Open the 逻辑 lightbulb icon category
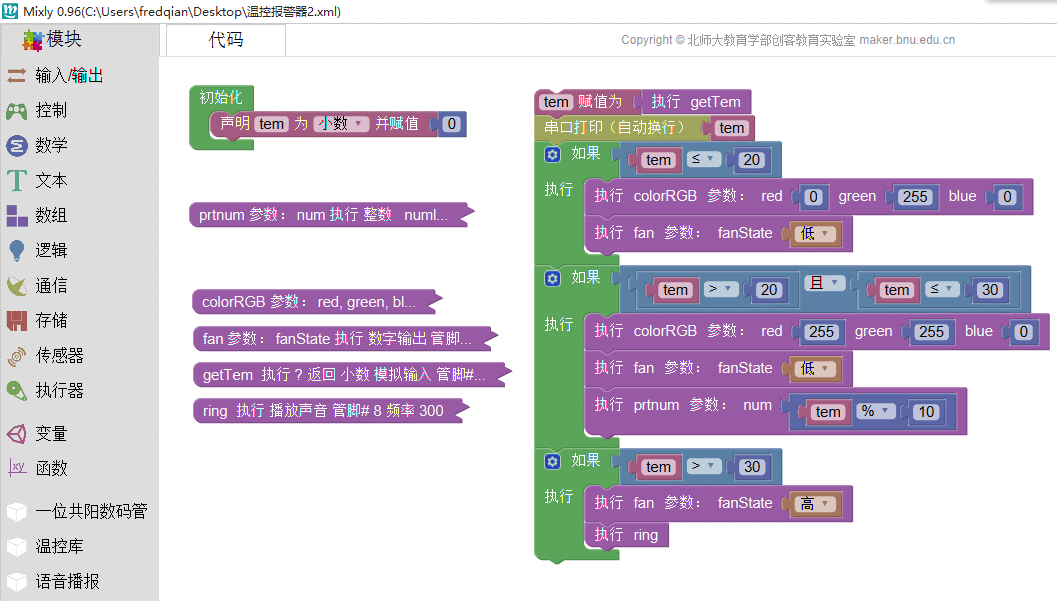The width and height of the screenshot is (1057, 601). (x=16, y=251)
